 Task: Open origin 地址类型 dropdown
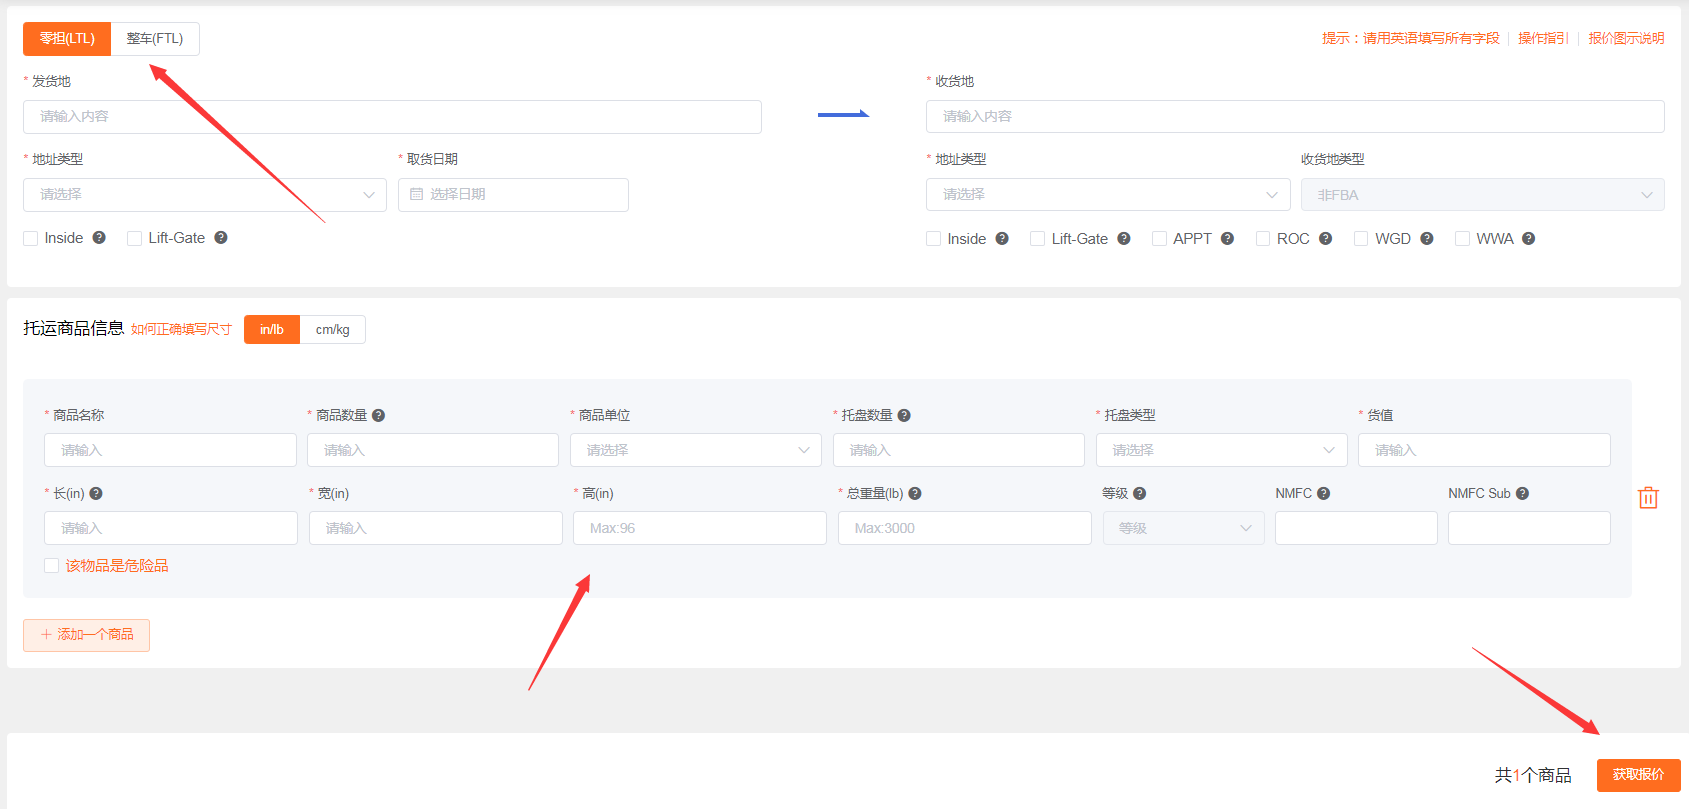(x=204, y=195)
